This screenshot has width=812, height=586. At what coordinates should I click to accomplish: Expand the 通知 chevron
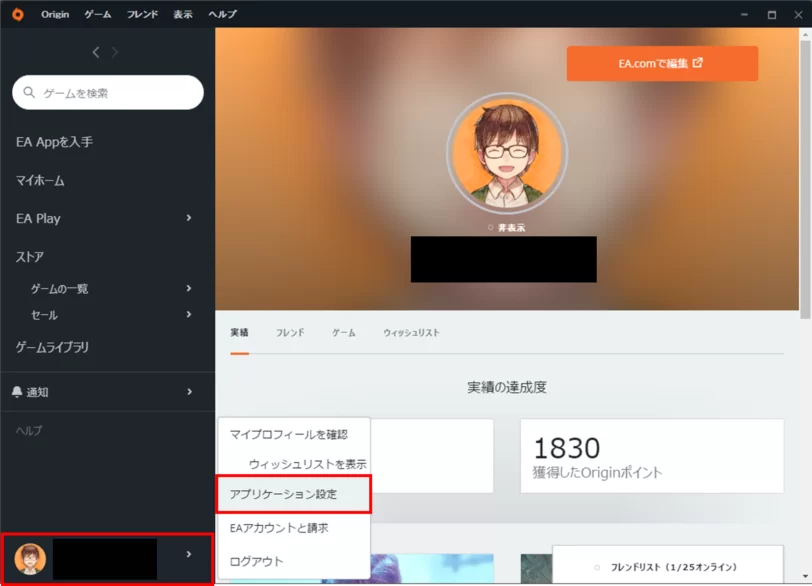tap(189, 392)
